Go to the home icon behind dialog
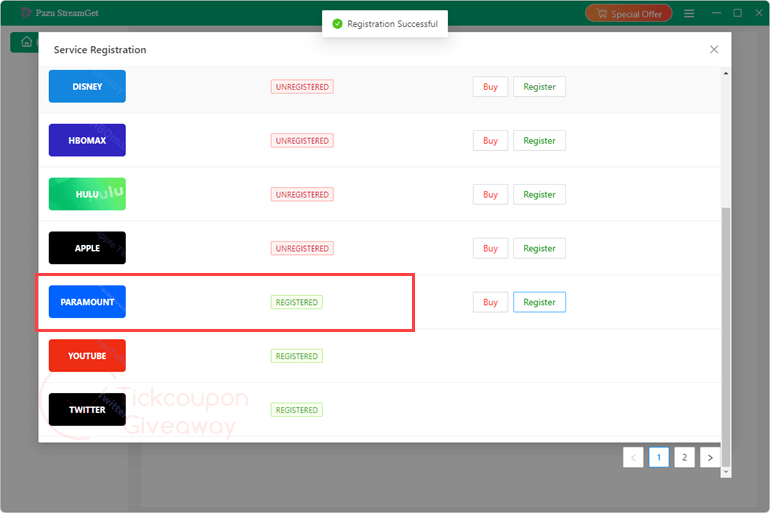The width and height of the screenshot is (770, 513). [26, 42]
